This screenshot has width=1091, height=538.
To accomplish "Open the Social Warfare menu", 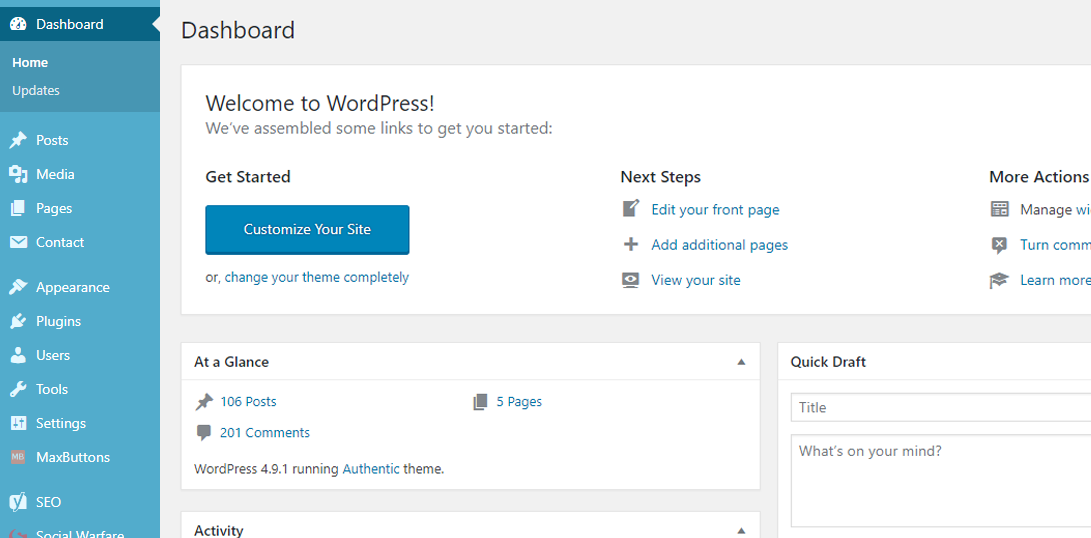I will coord(80,532).
